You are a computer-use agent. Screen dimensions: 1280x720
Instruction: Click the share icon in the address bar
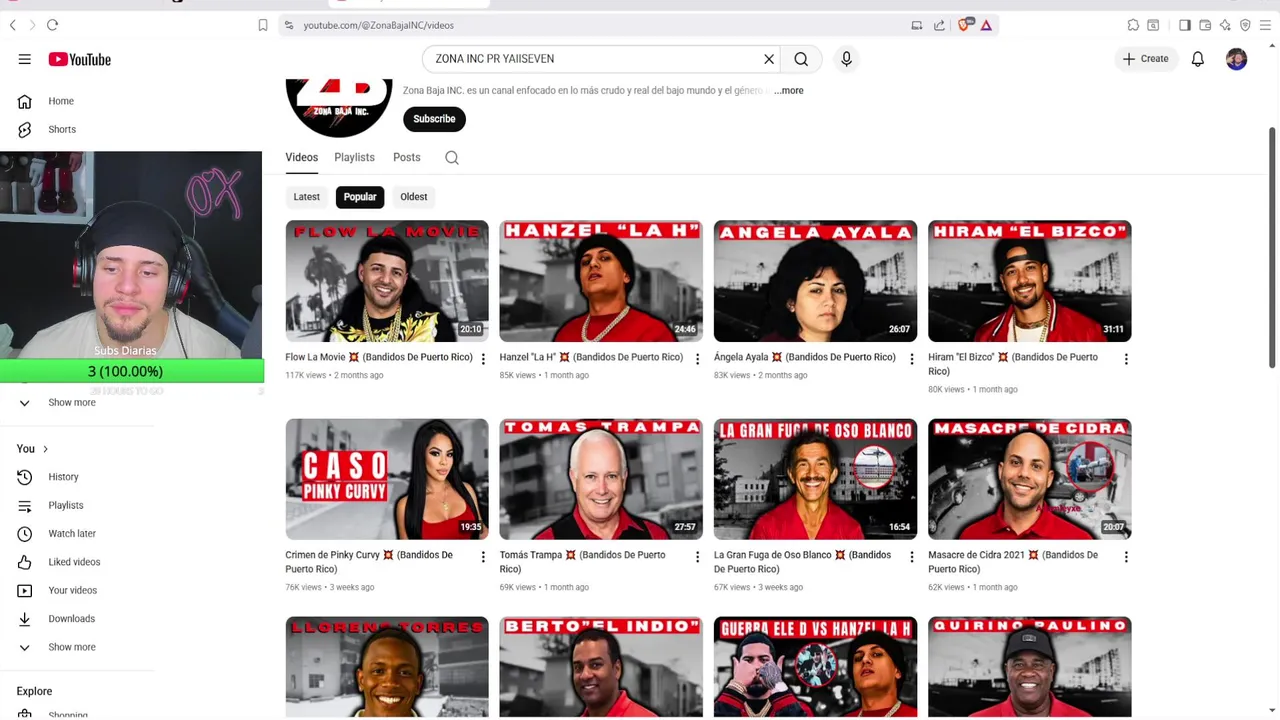click(939, 25)
